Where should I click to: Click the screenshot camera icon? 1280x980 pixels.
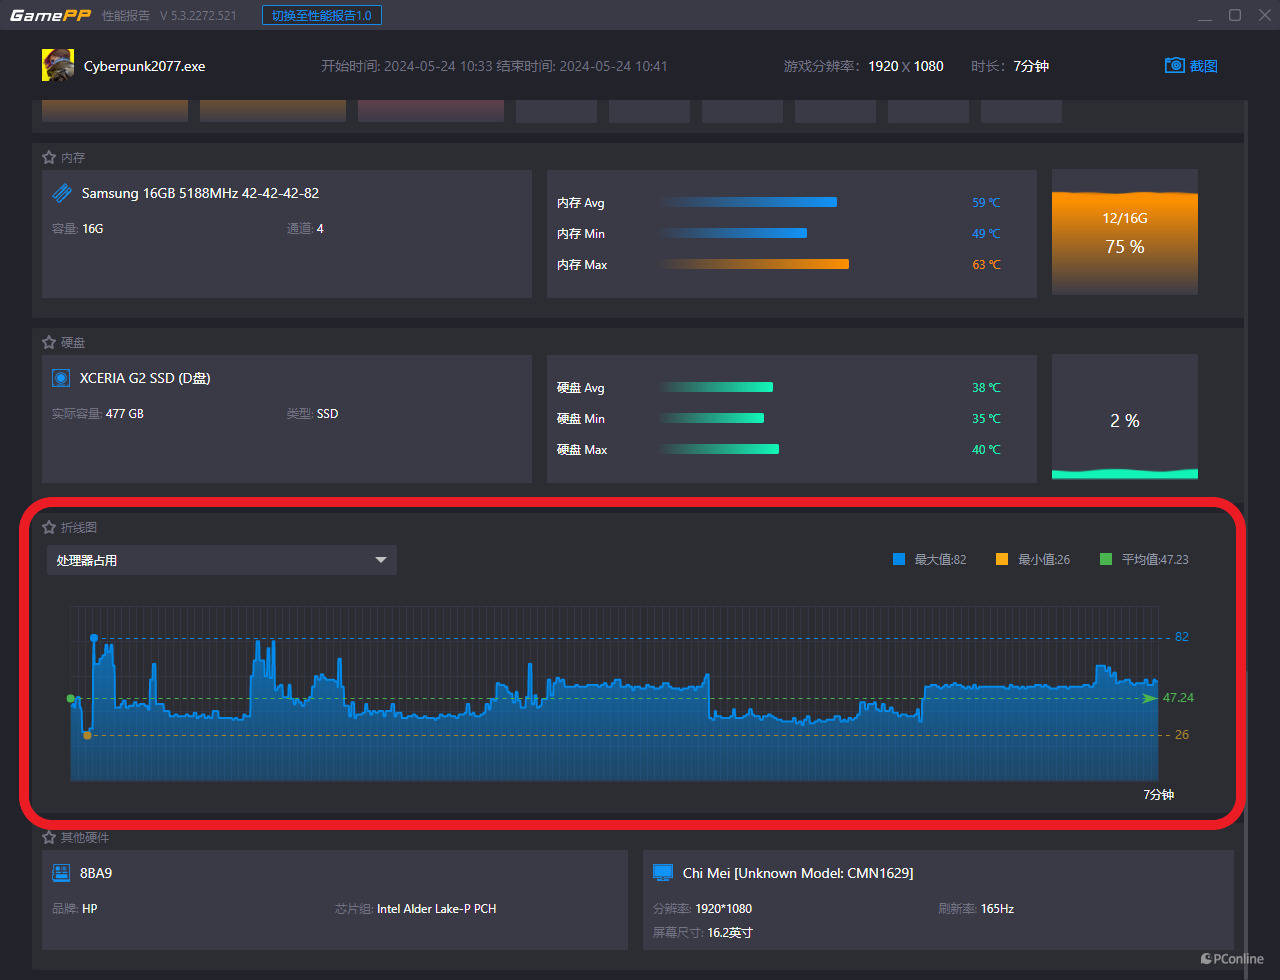pos(1174,66)
